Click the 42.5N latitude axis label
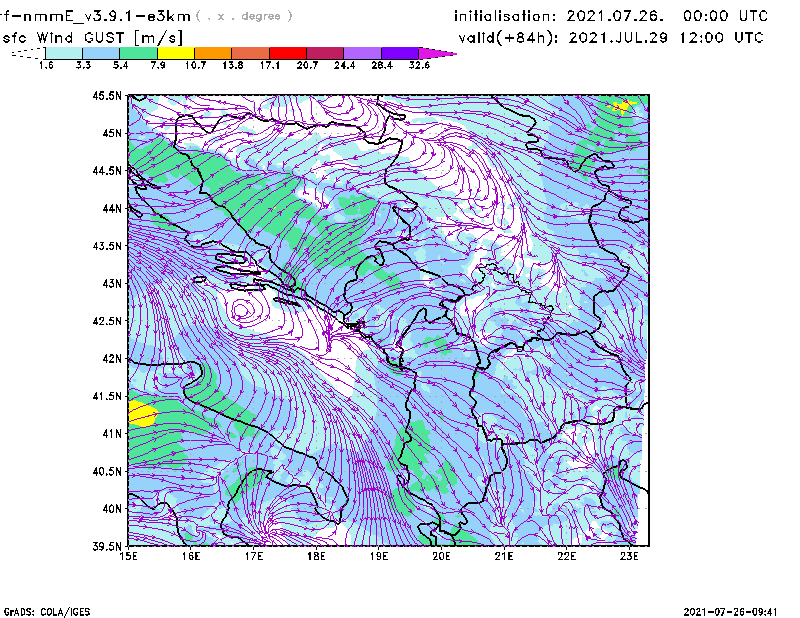800x618 pixels. pos(107,321)
